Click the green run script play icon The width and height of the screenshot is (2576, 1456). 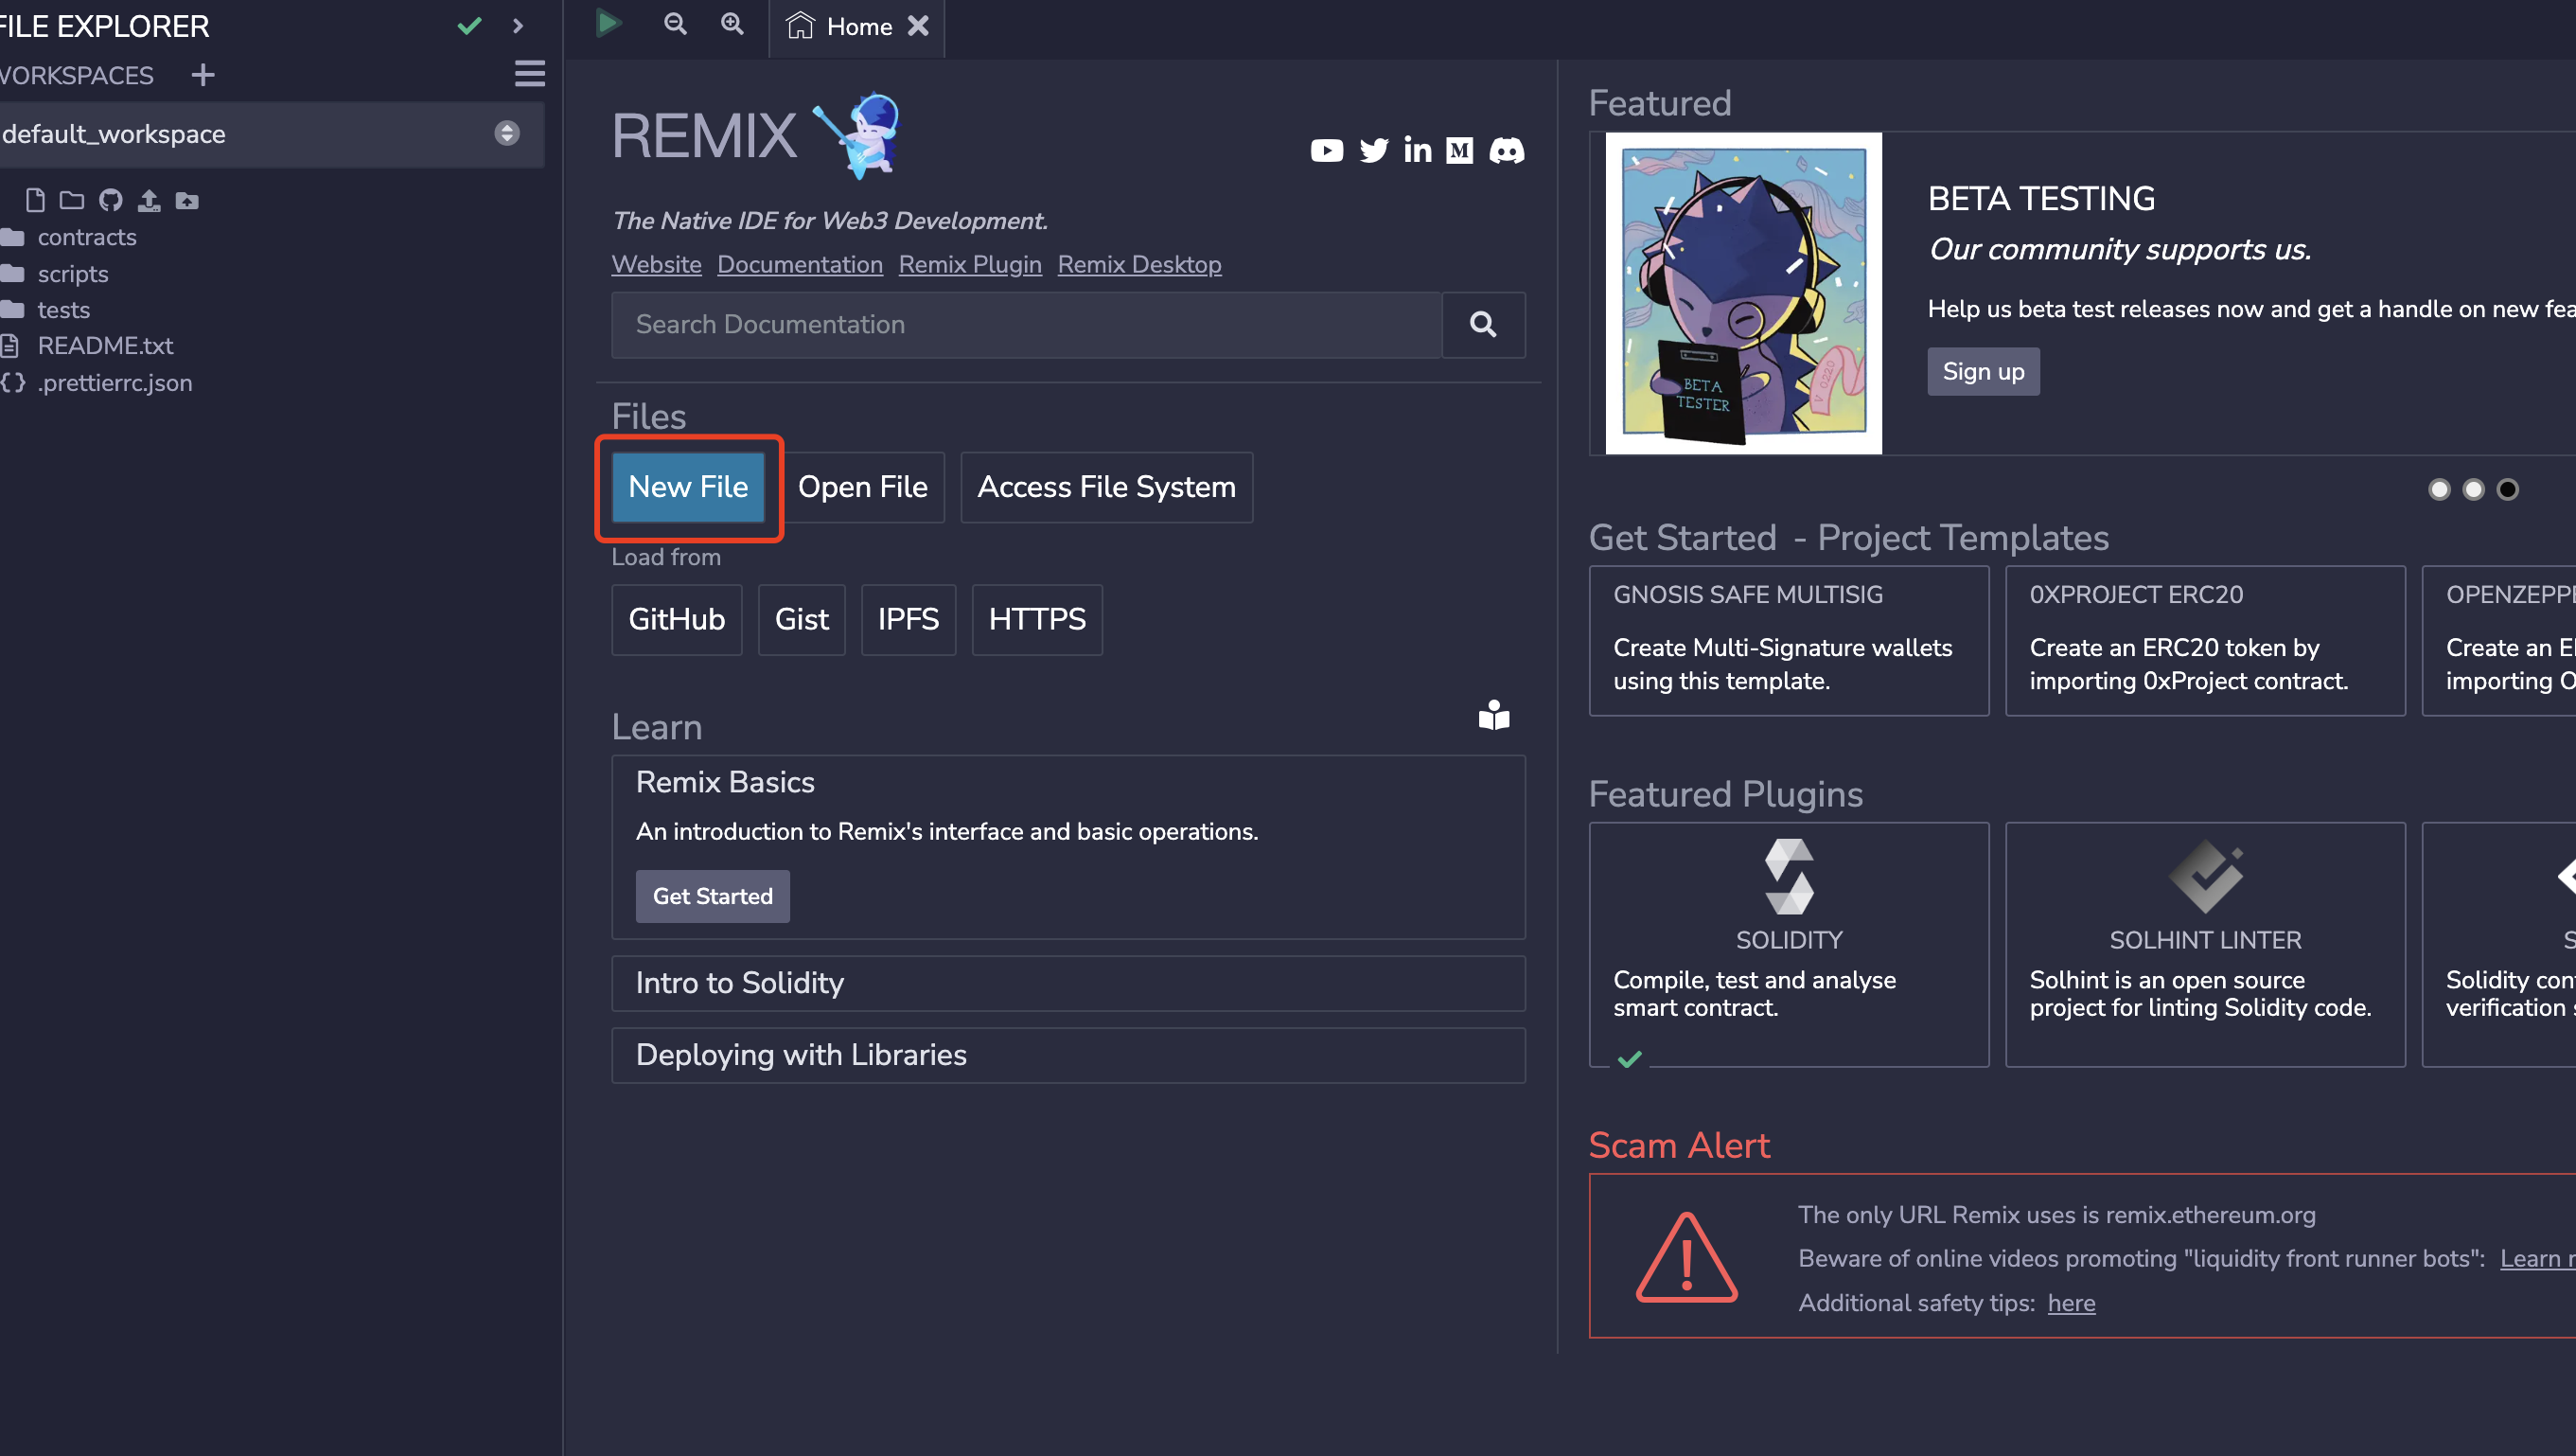[x=608, y=23]
